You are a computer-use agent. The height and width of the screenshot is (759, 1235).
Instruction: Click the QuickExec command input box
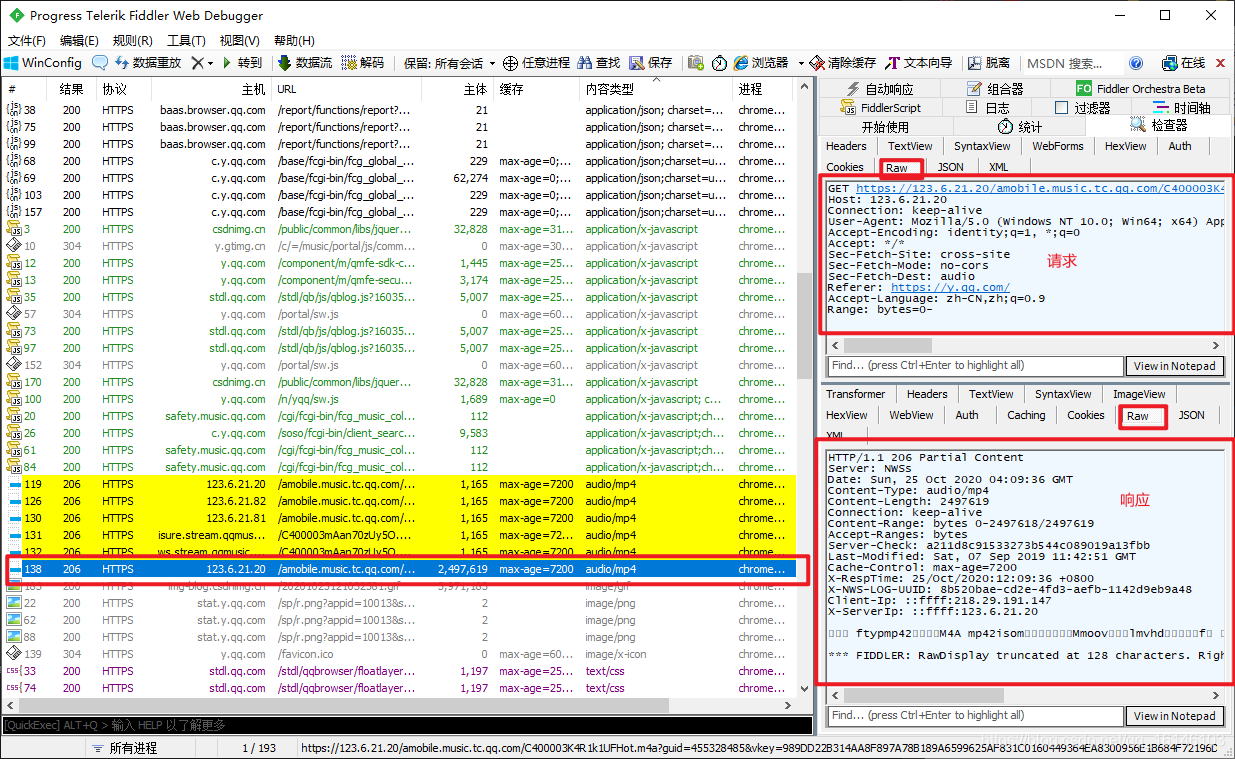tap(405, 725)
